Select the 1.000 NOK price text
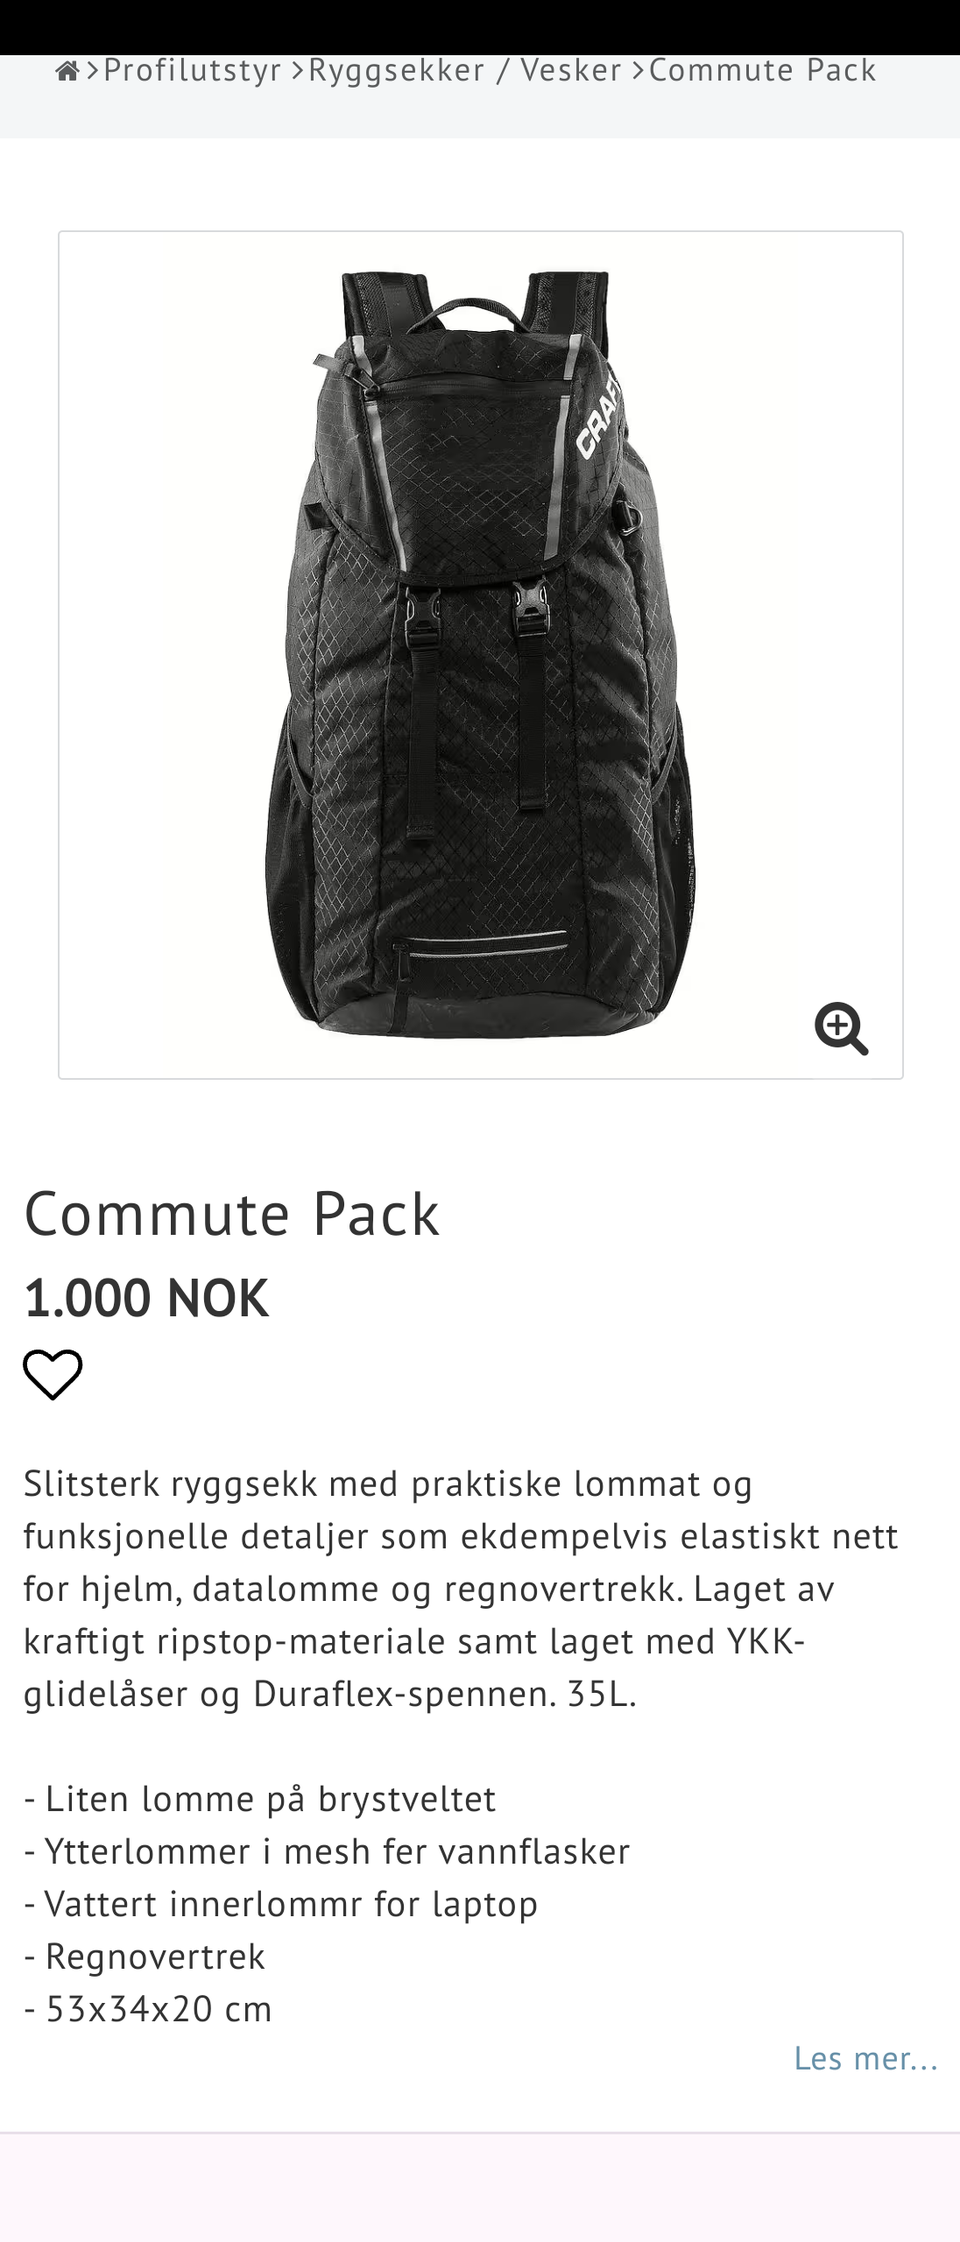Viewport: 960px width, 2242px height. (146, 1298)
